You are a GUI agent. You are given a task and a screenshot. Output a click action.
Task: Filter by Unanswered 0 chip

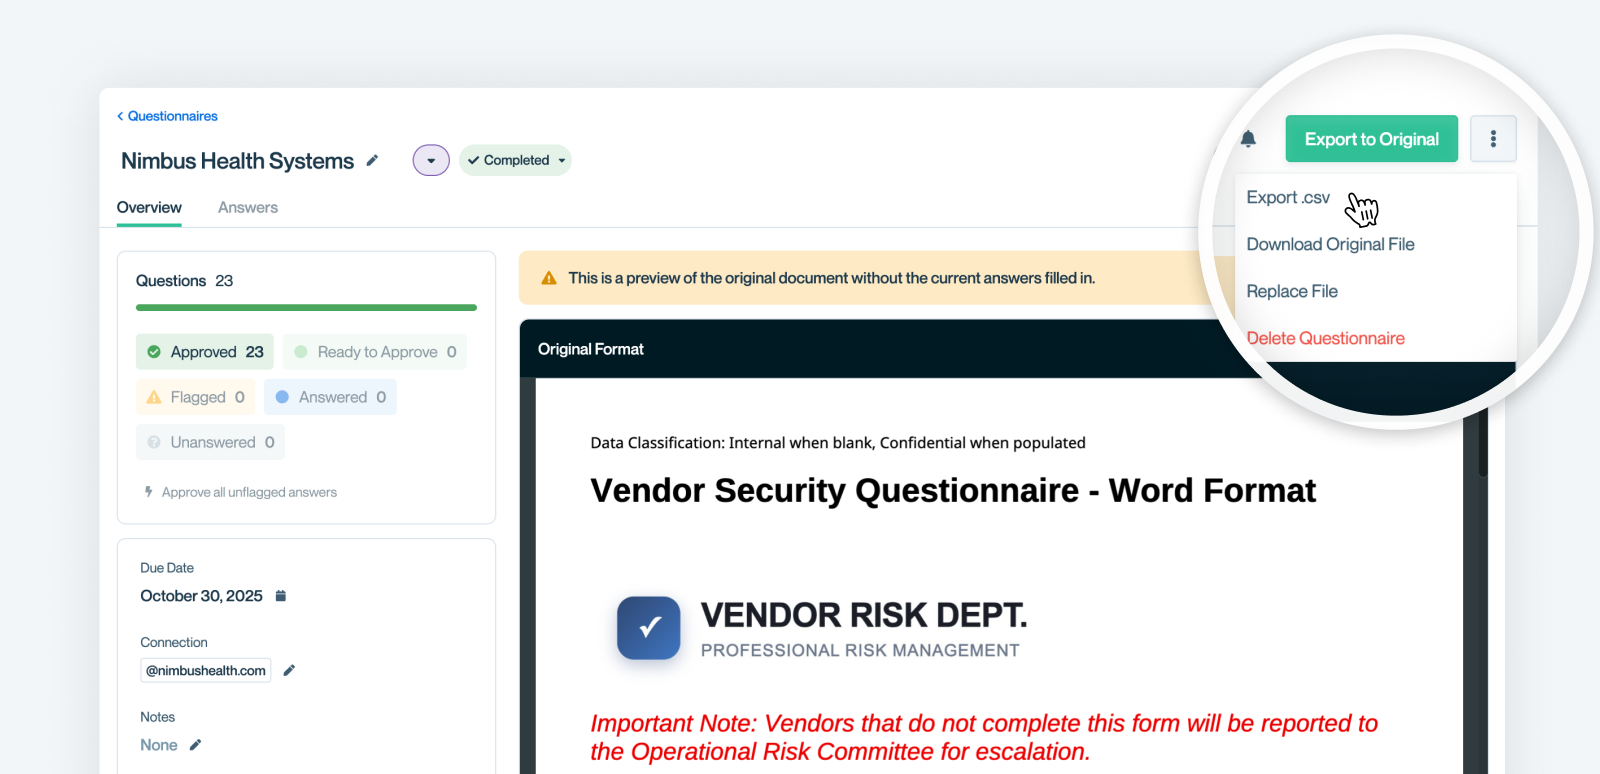(x=210, y=442)
